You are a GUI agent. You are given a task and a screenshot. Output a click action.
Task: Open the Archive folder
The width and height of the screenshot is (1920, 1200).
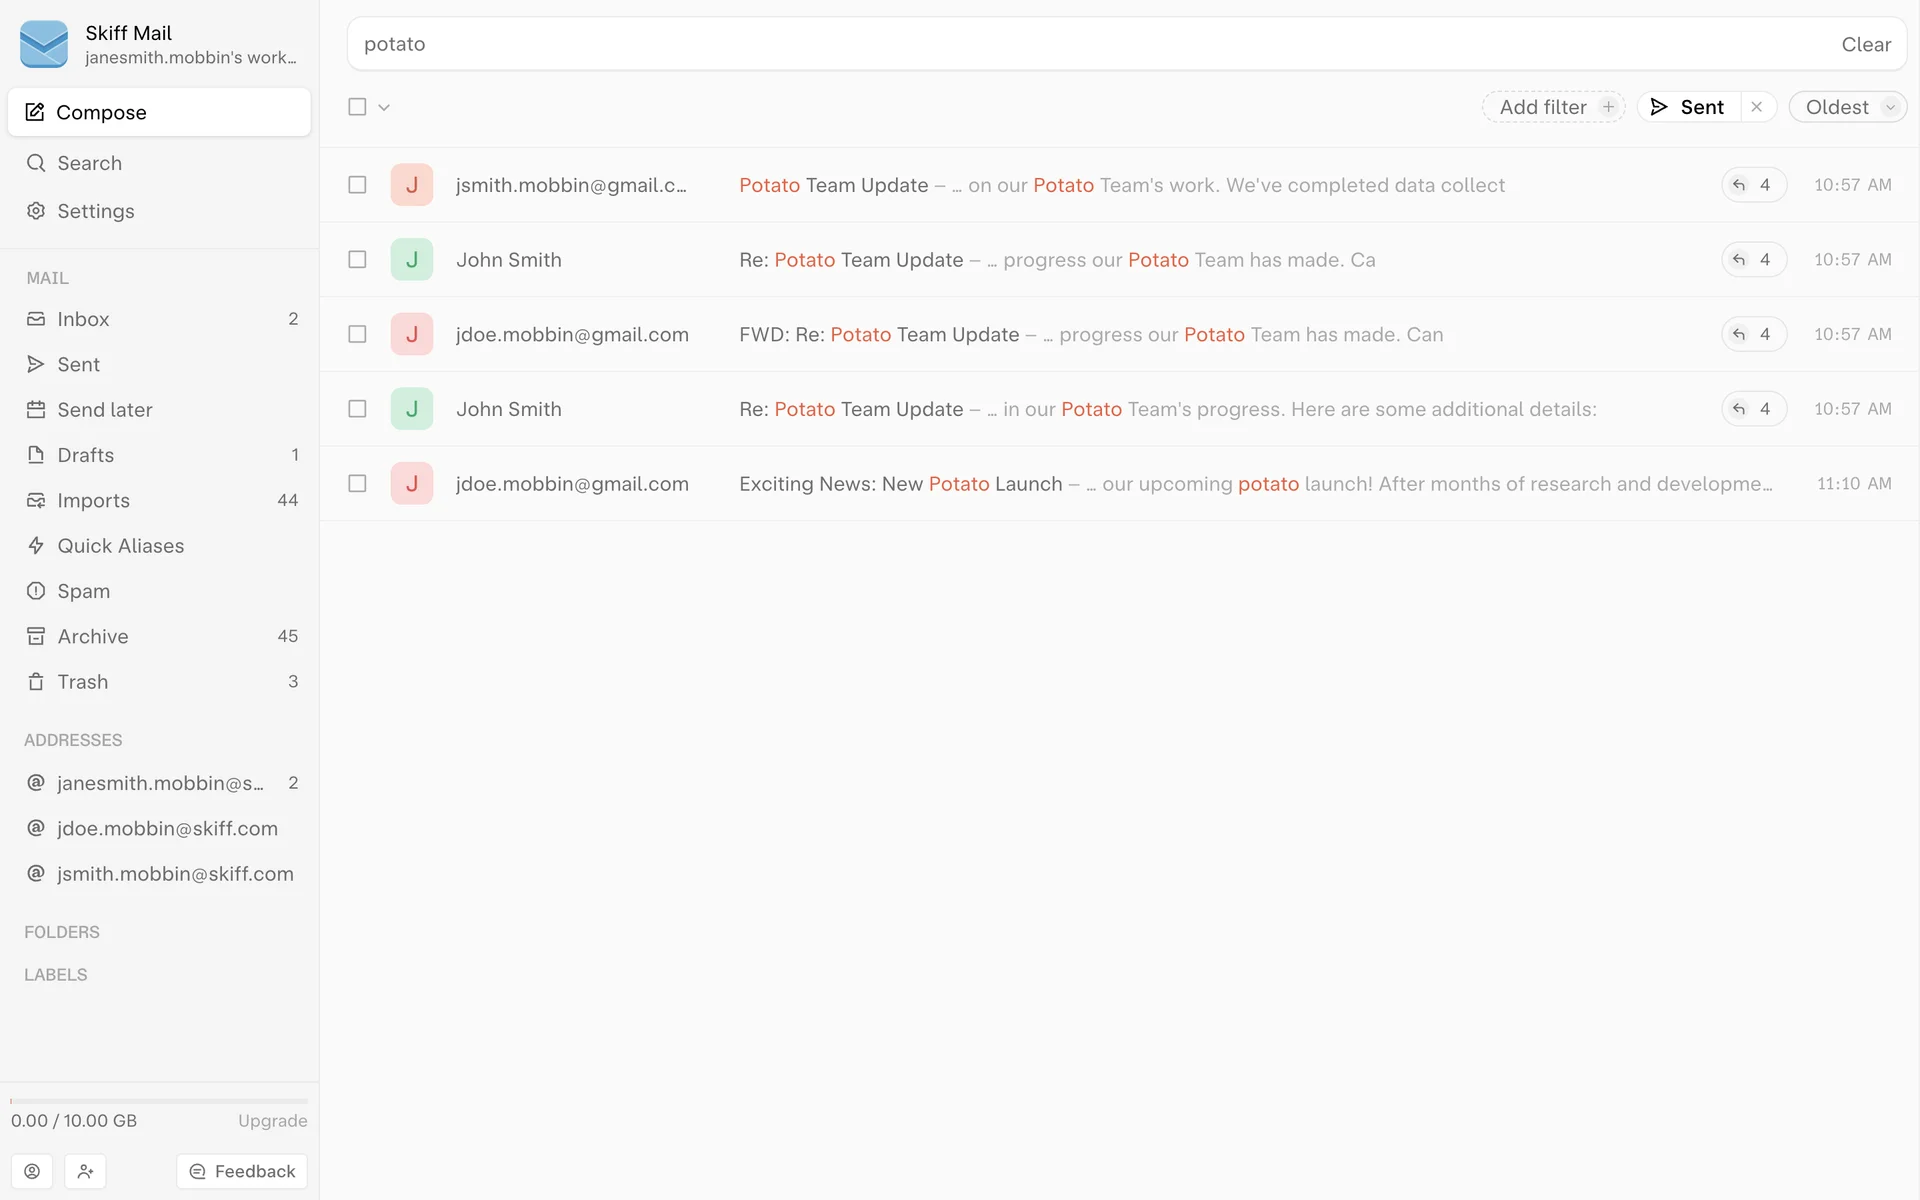(92, 637)
